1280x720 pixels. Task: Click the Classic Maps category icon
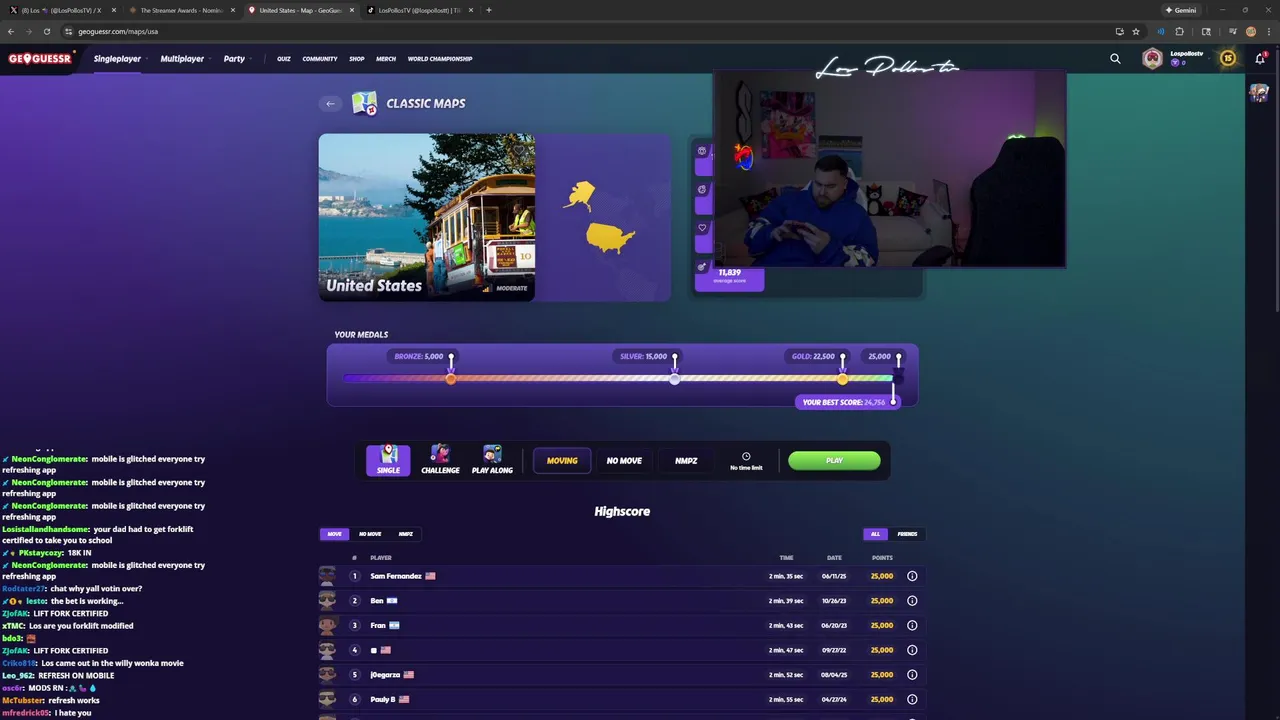coord(364,103)
